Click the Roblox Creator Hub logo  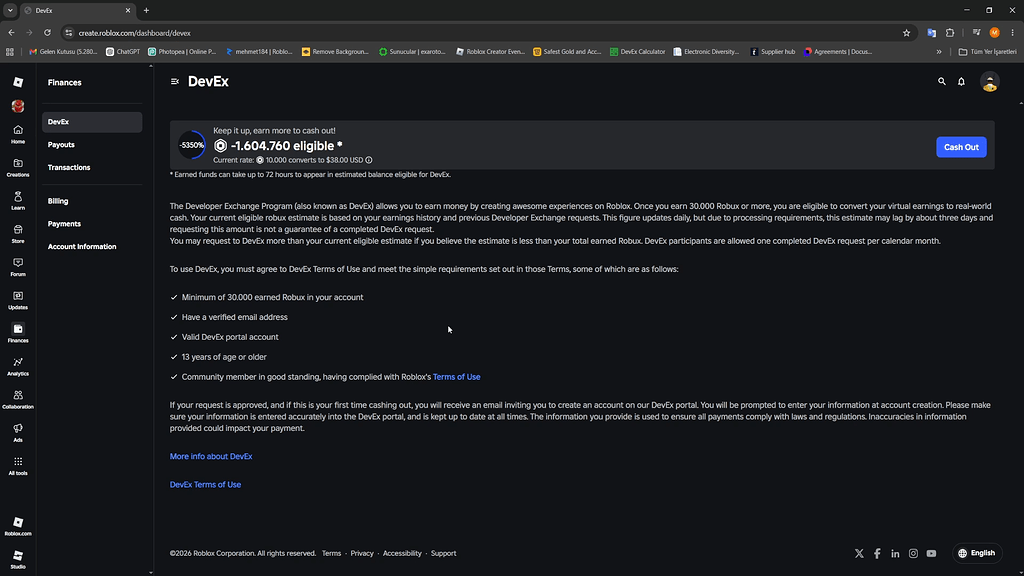(x=18, y=82)
